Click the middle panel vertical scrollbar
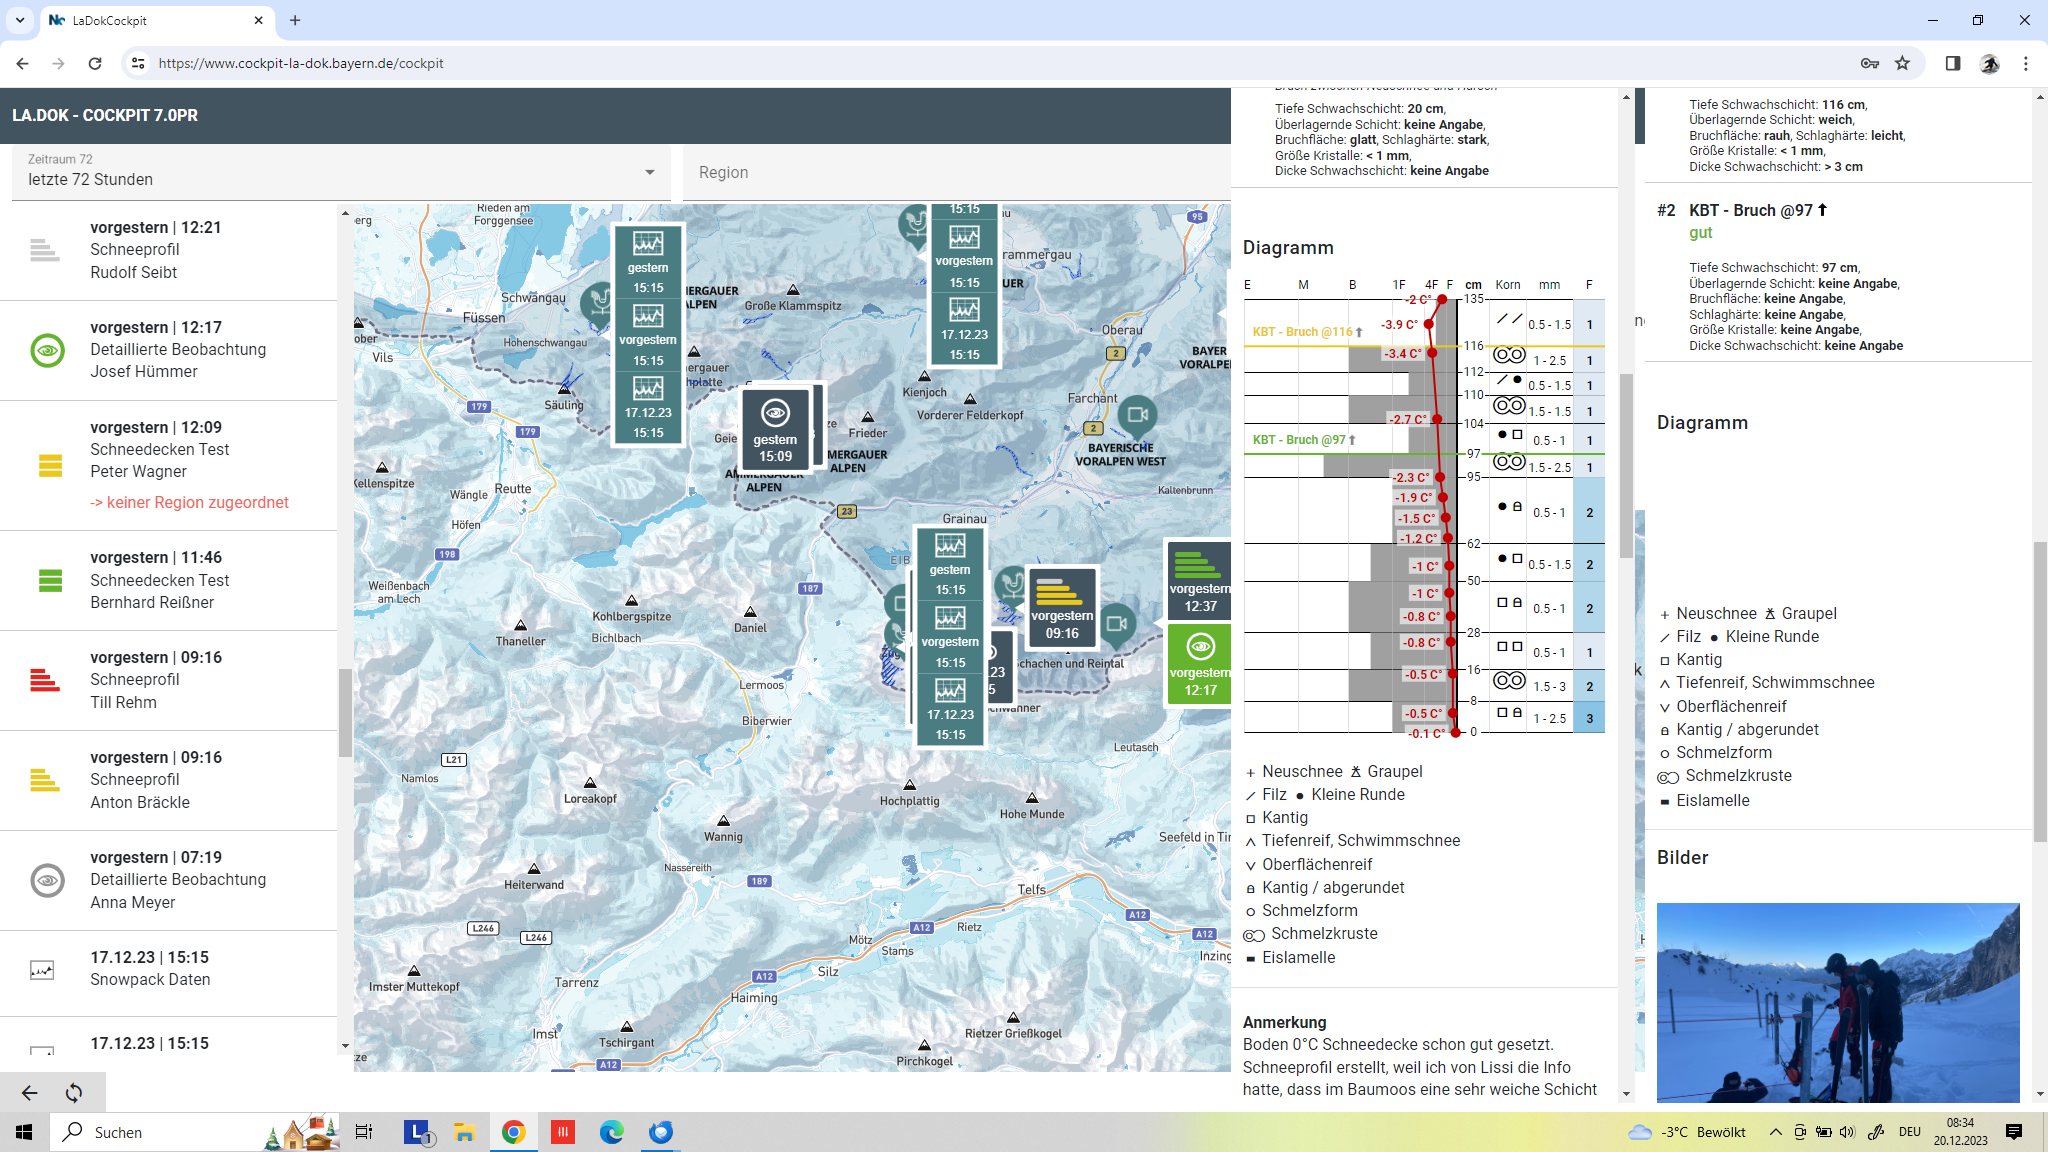The width and height of the screenshot is (2048, 1152). (1626, 466)
